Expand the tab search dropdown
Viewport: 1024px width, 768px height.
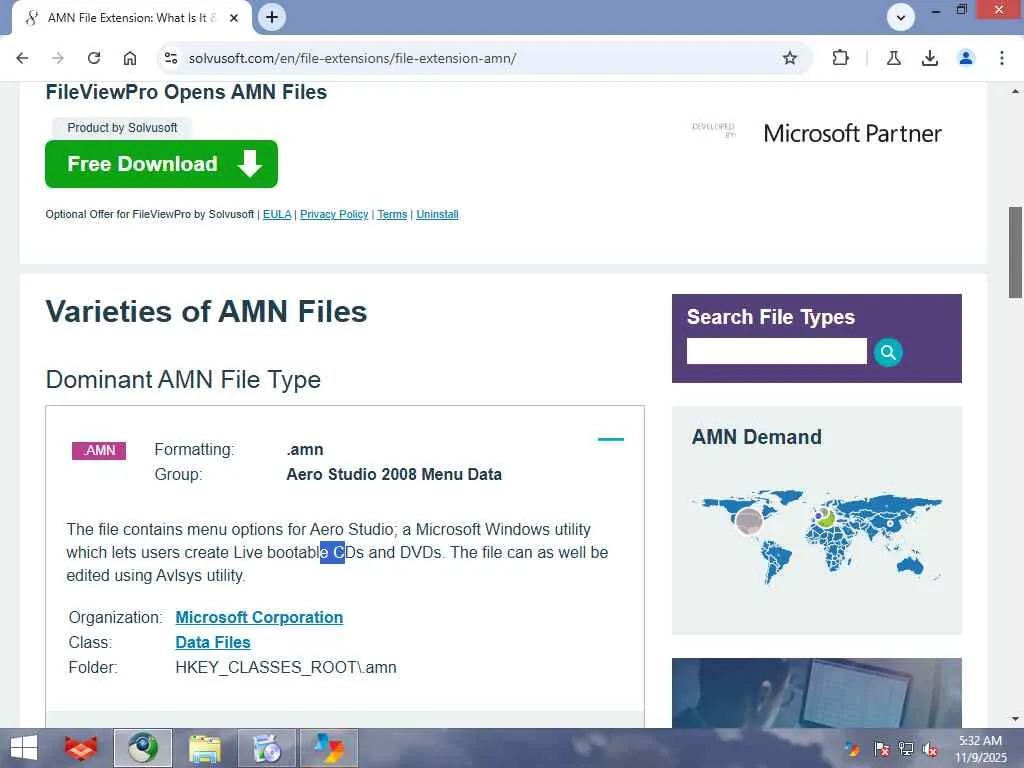pyautogui.click(x=901, y=17)
